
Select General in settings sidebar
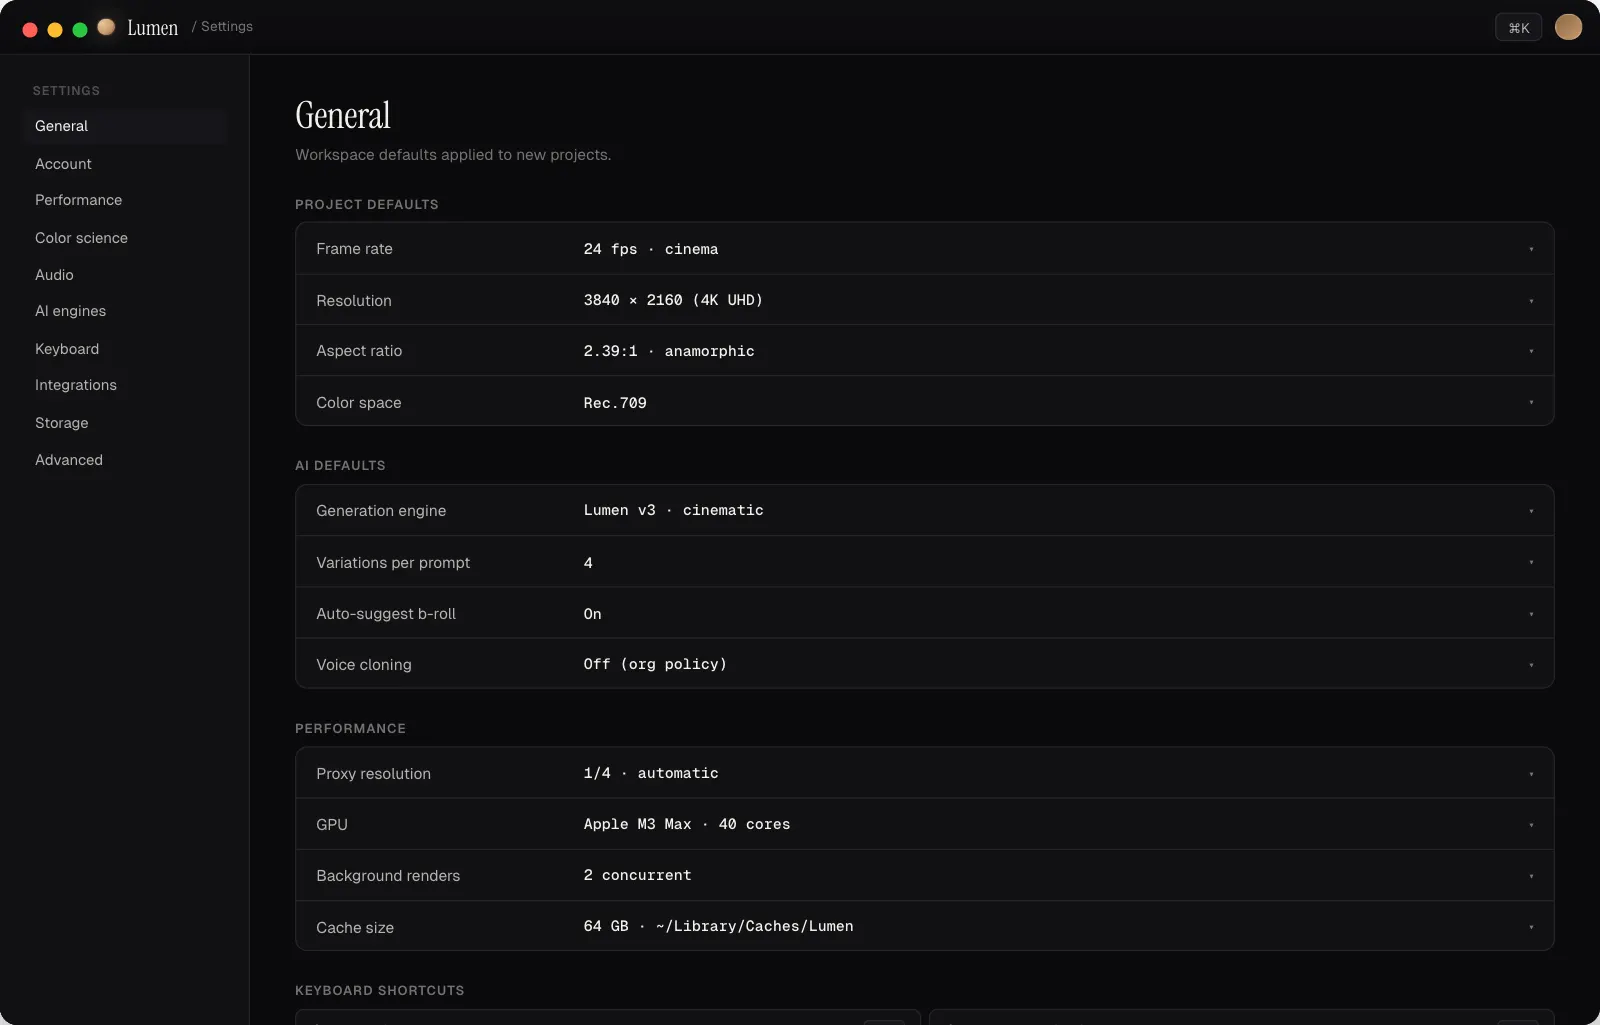coord(124,126)
